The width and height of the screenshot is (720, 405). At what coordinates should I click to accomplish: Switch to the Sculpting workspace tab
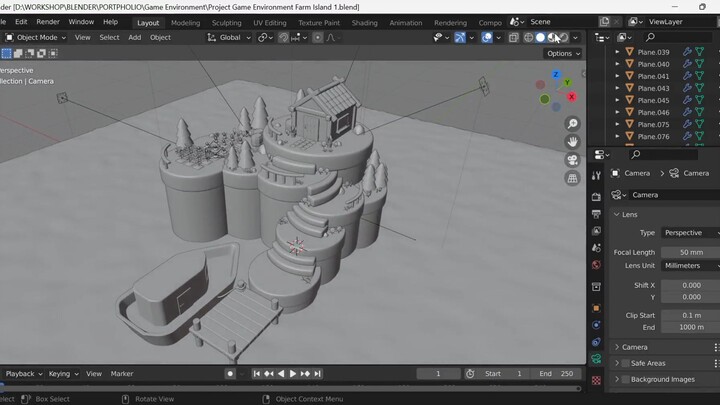226,22
